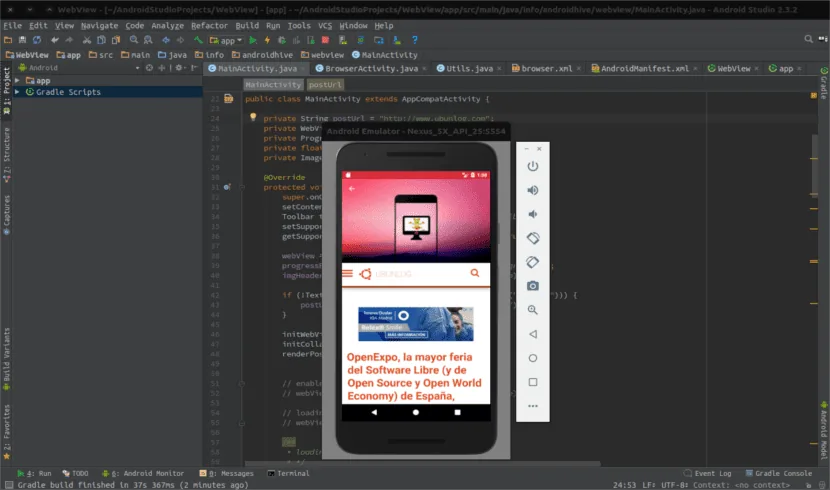
Task: Click the Find magnifier toolbar icon
Action: [134, 40]
